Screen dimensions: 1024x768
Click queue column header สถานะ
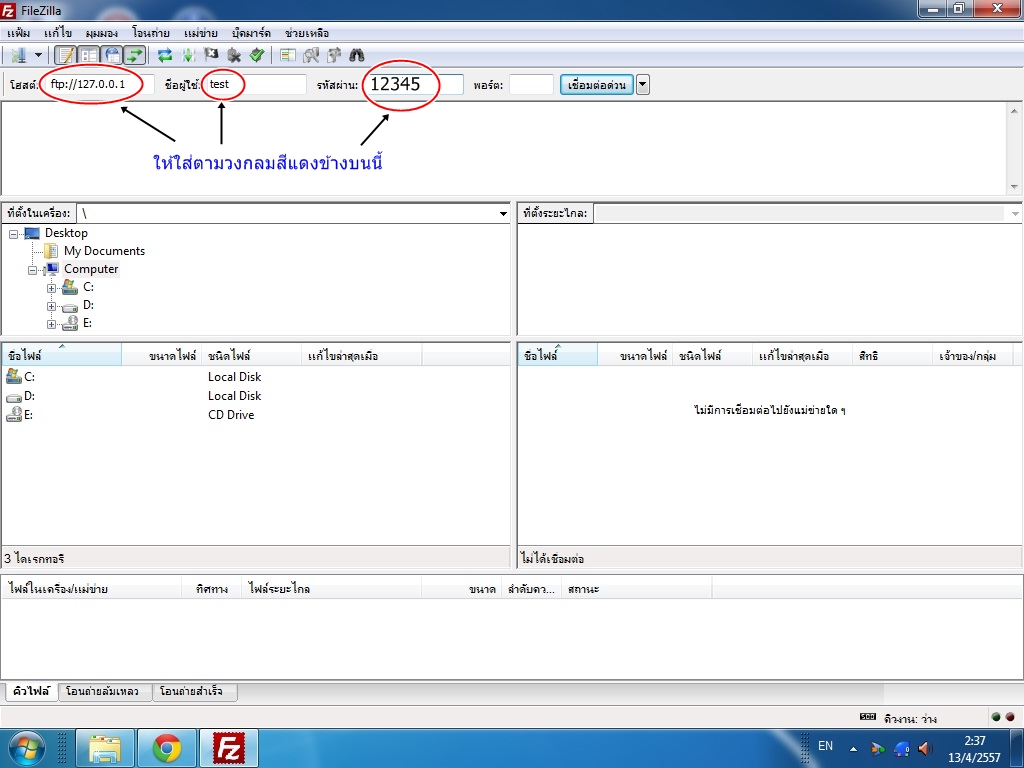637,589
